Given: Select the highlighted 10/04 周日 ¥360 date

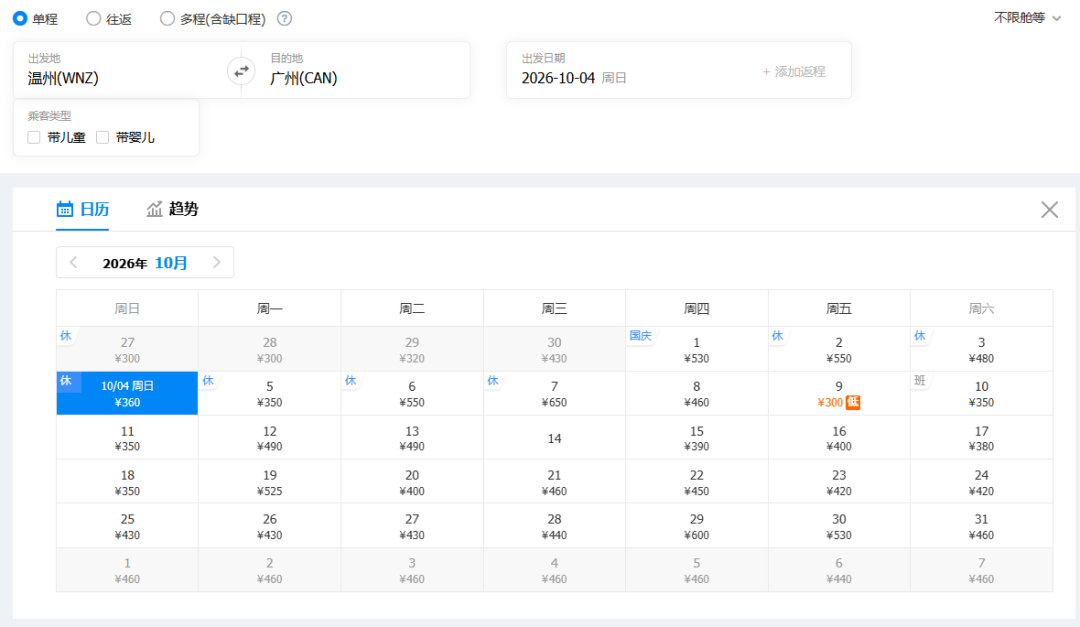Looking at the screenshot, I should click(127, 393).
